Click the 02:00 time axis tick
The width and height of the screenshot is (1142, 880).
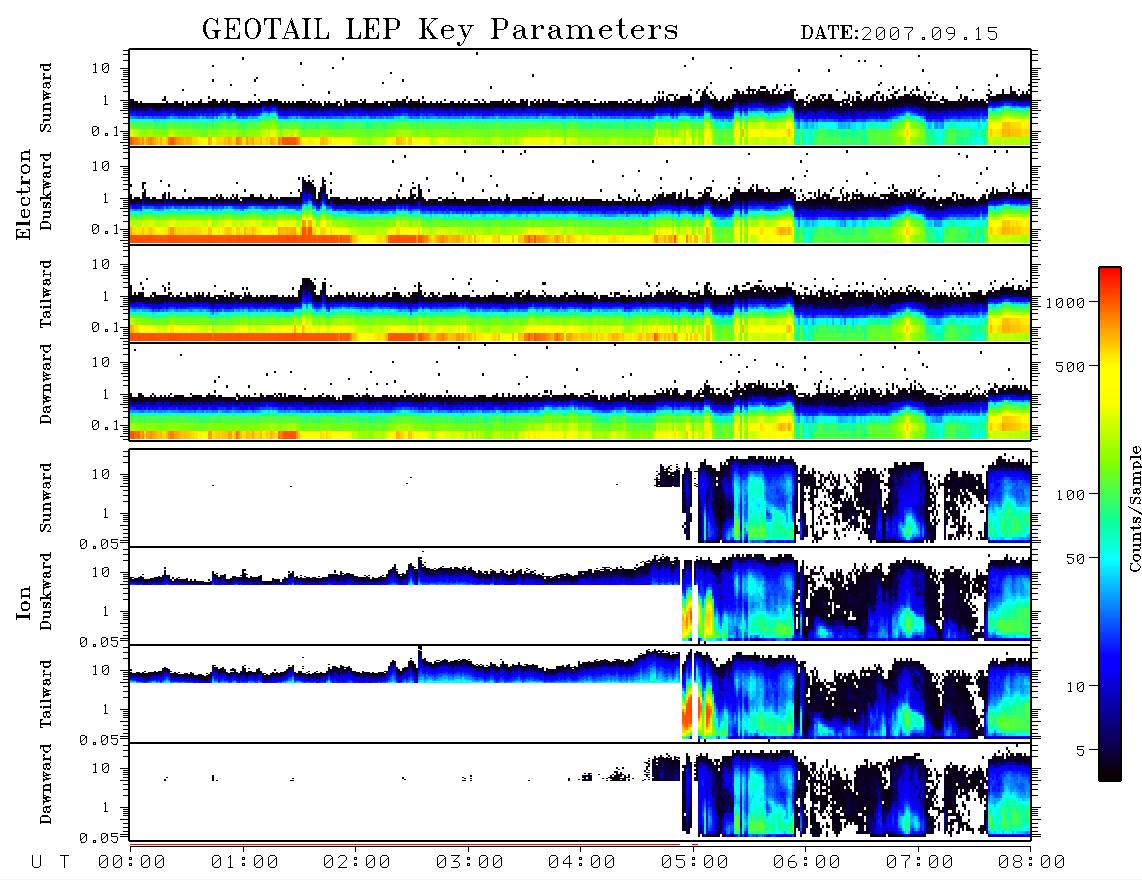[x=357, y=863]
